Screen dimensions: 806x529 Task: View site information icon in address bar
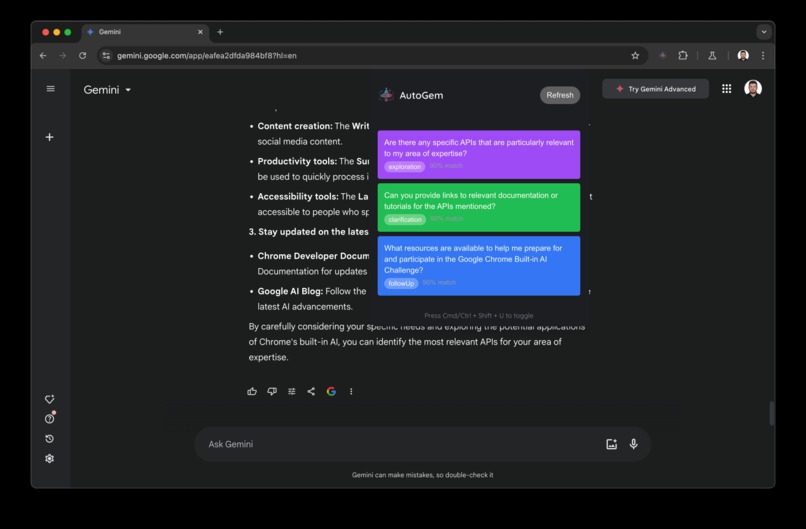pyautogui.click(x=106, y=56)
